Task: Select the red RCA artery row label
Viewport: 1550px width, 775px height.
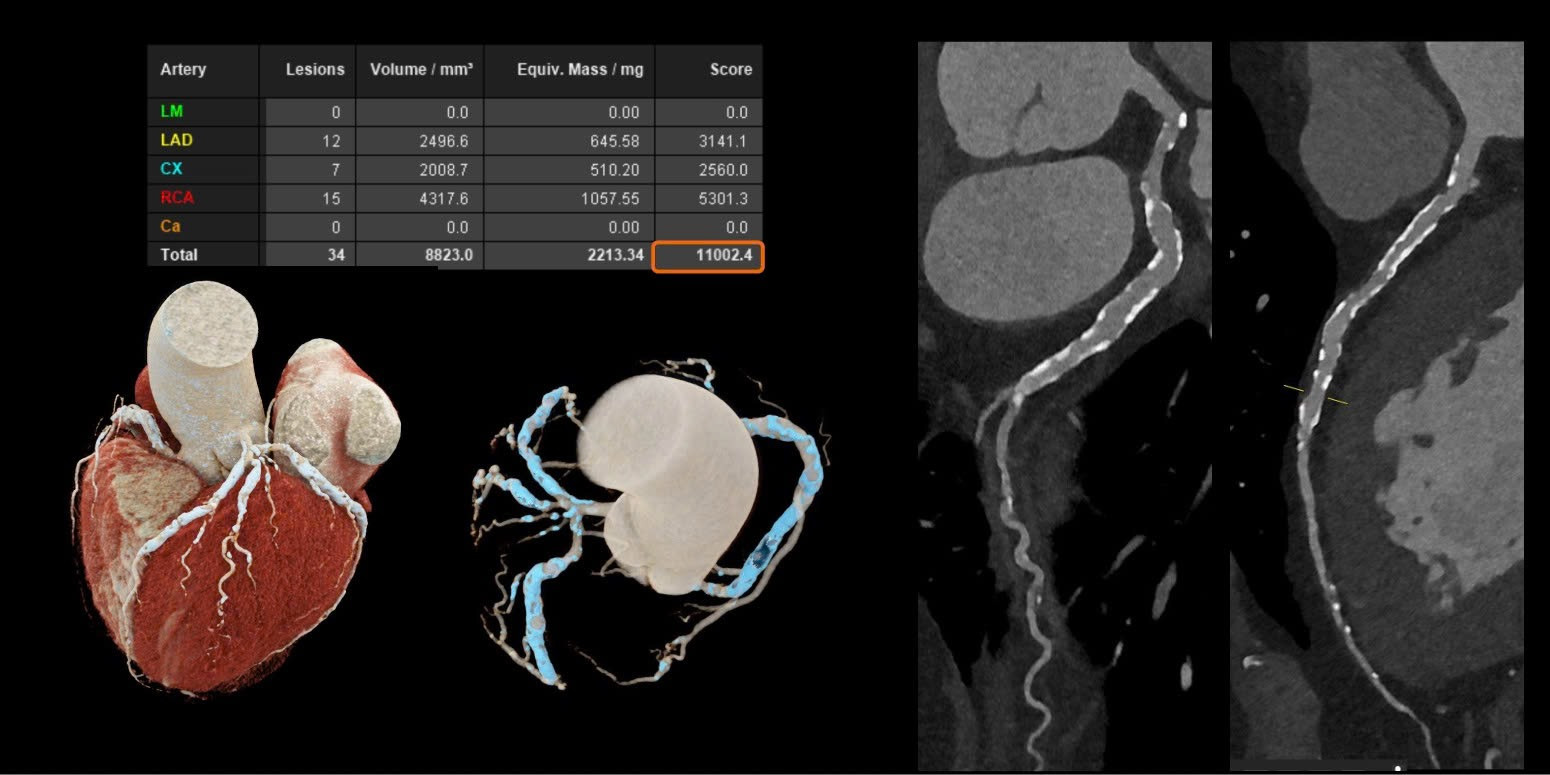Action: (177, 198)
